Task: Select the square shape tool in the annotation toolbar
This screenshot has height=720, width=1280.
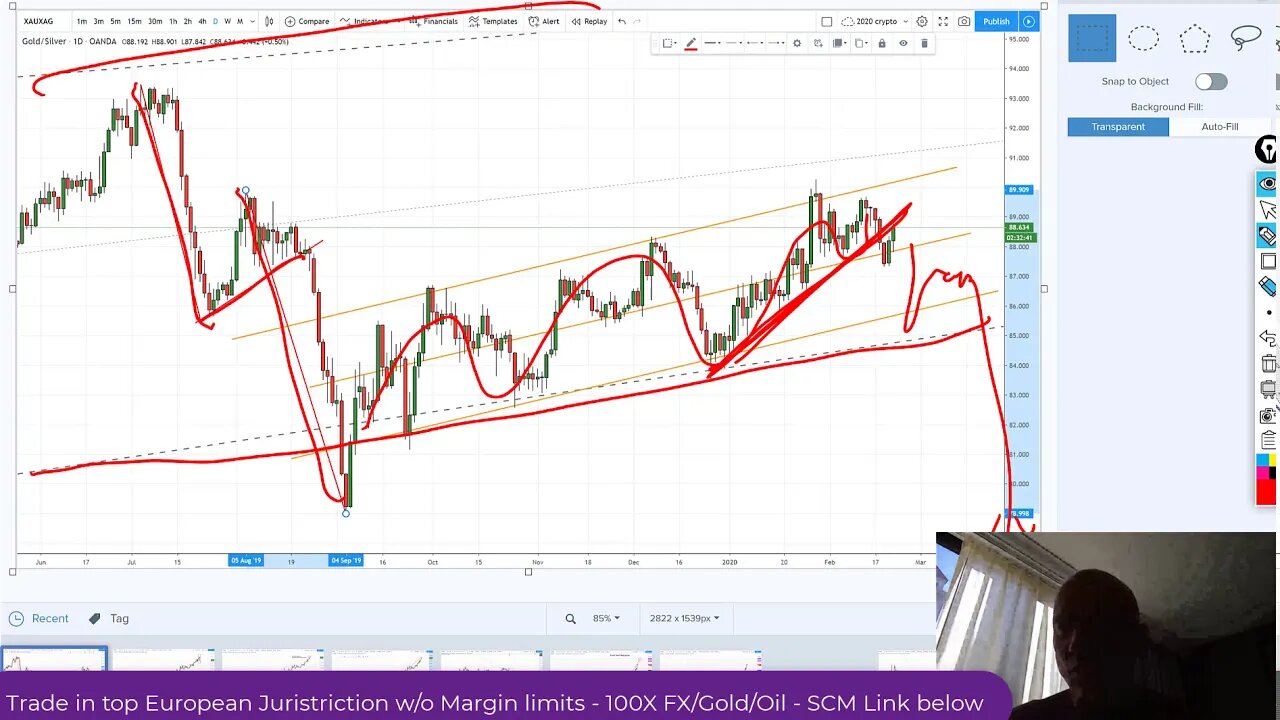Action: pos(1268,262)
